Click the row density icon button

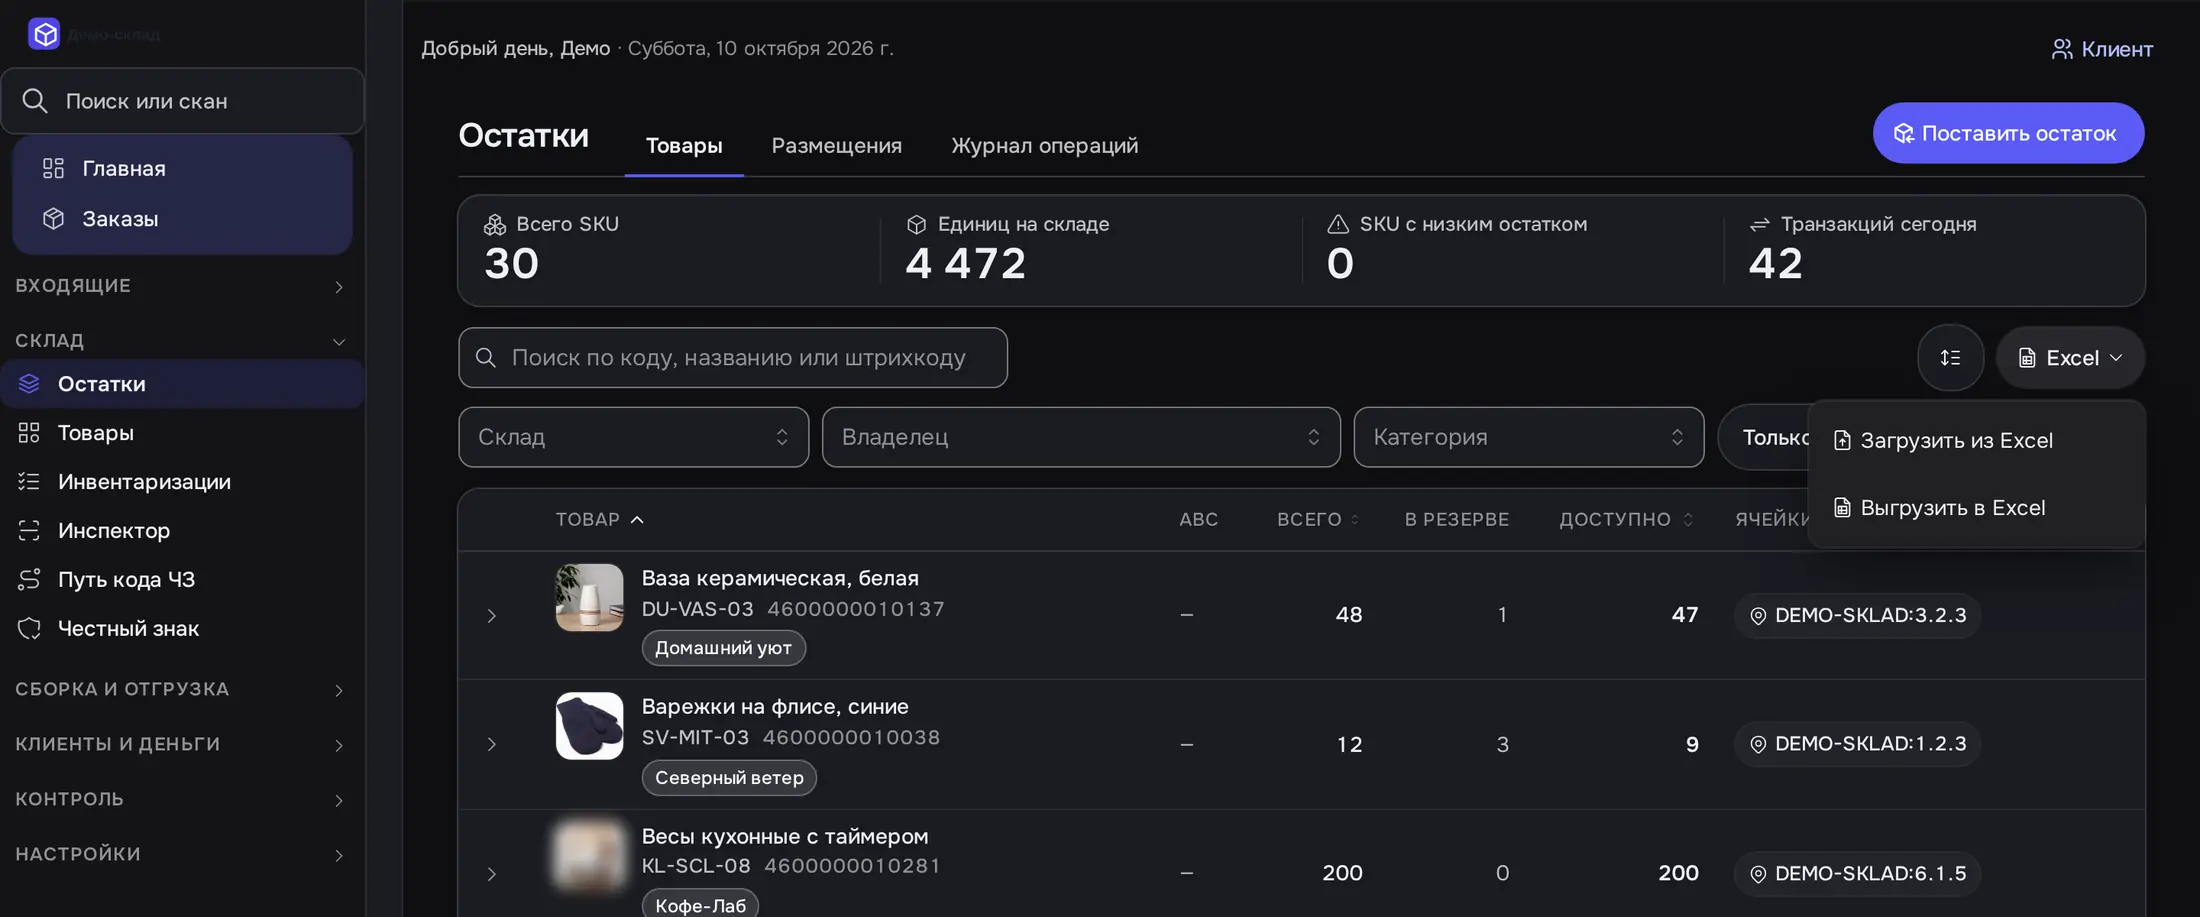point(1950,358)
